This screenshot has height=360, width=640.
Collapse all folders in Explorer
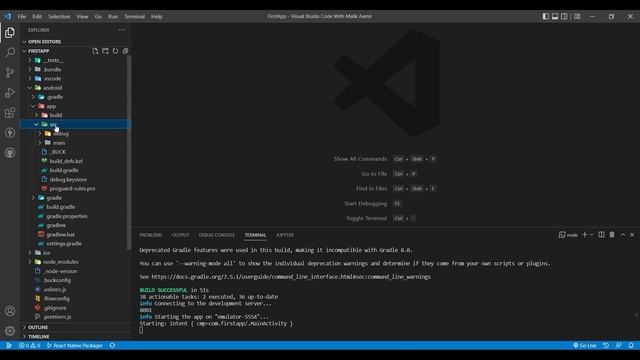coord(125,51)
